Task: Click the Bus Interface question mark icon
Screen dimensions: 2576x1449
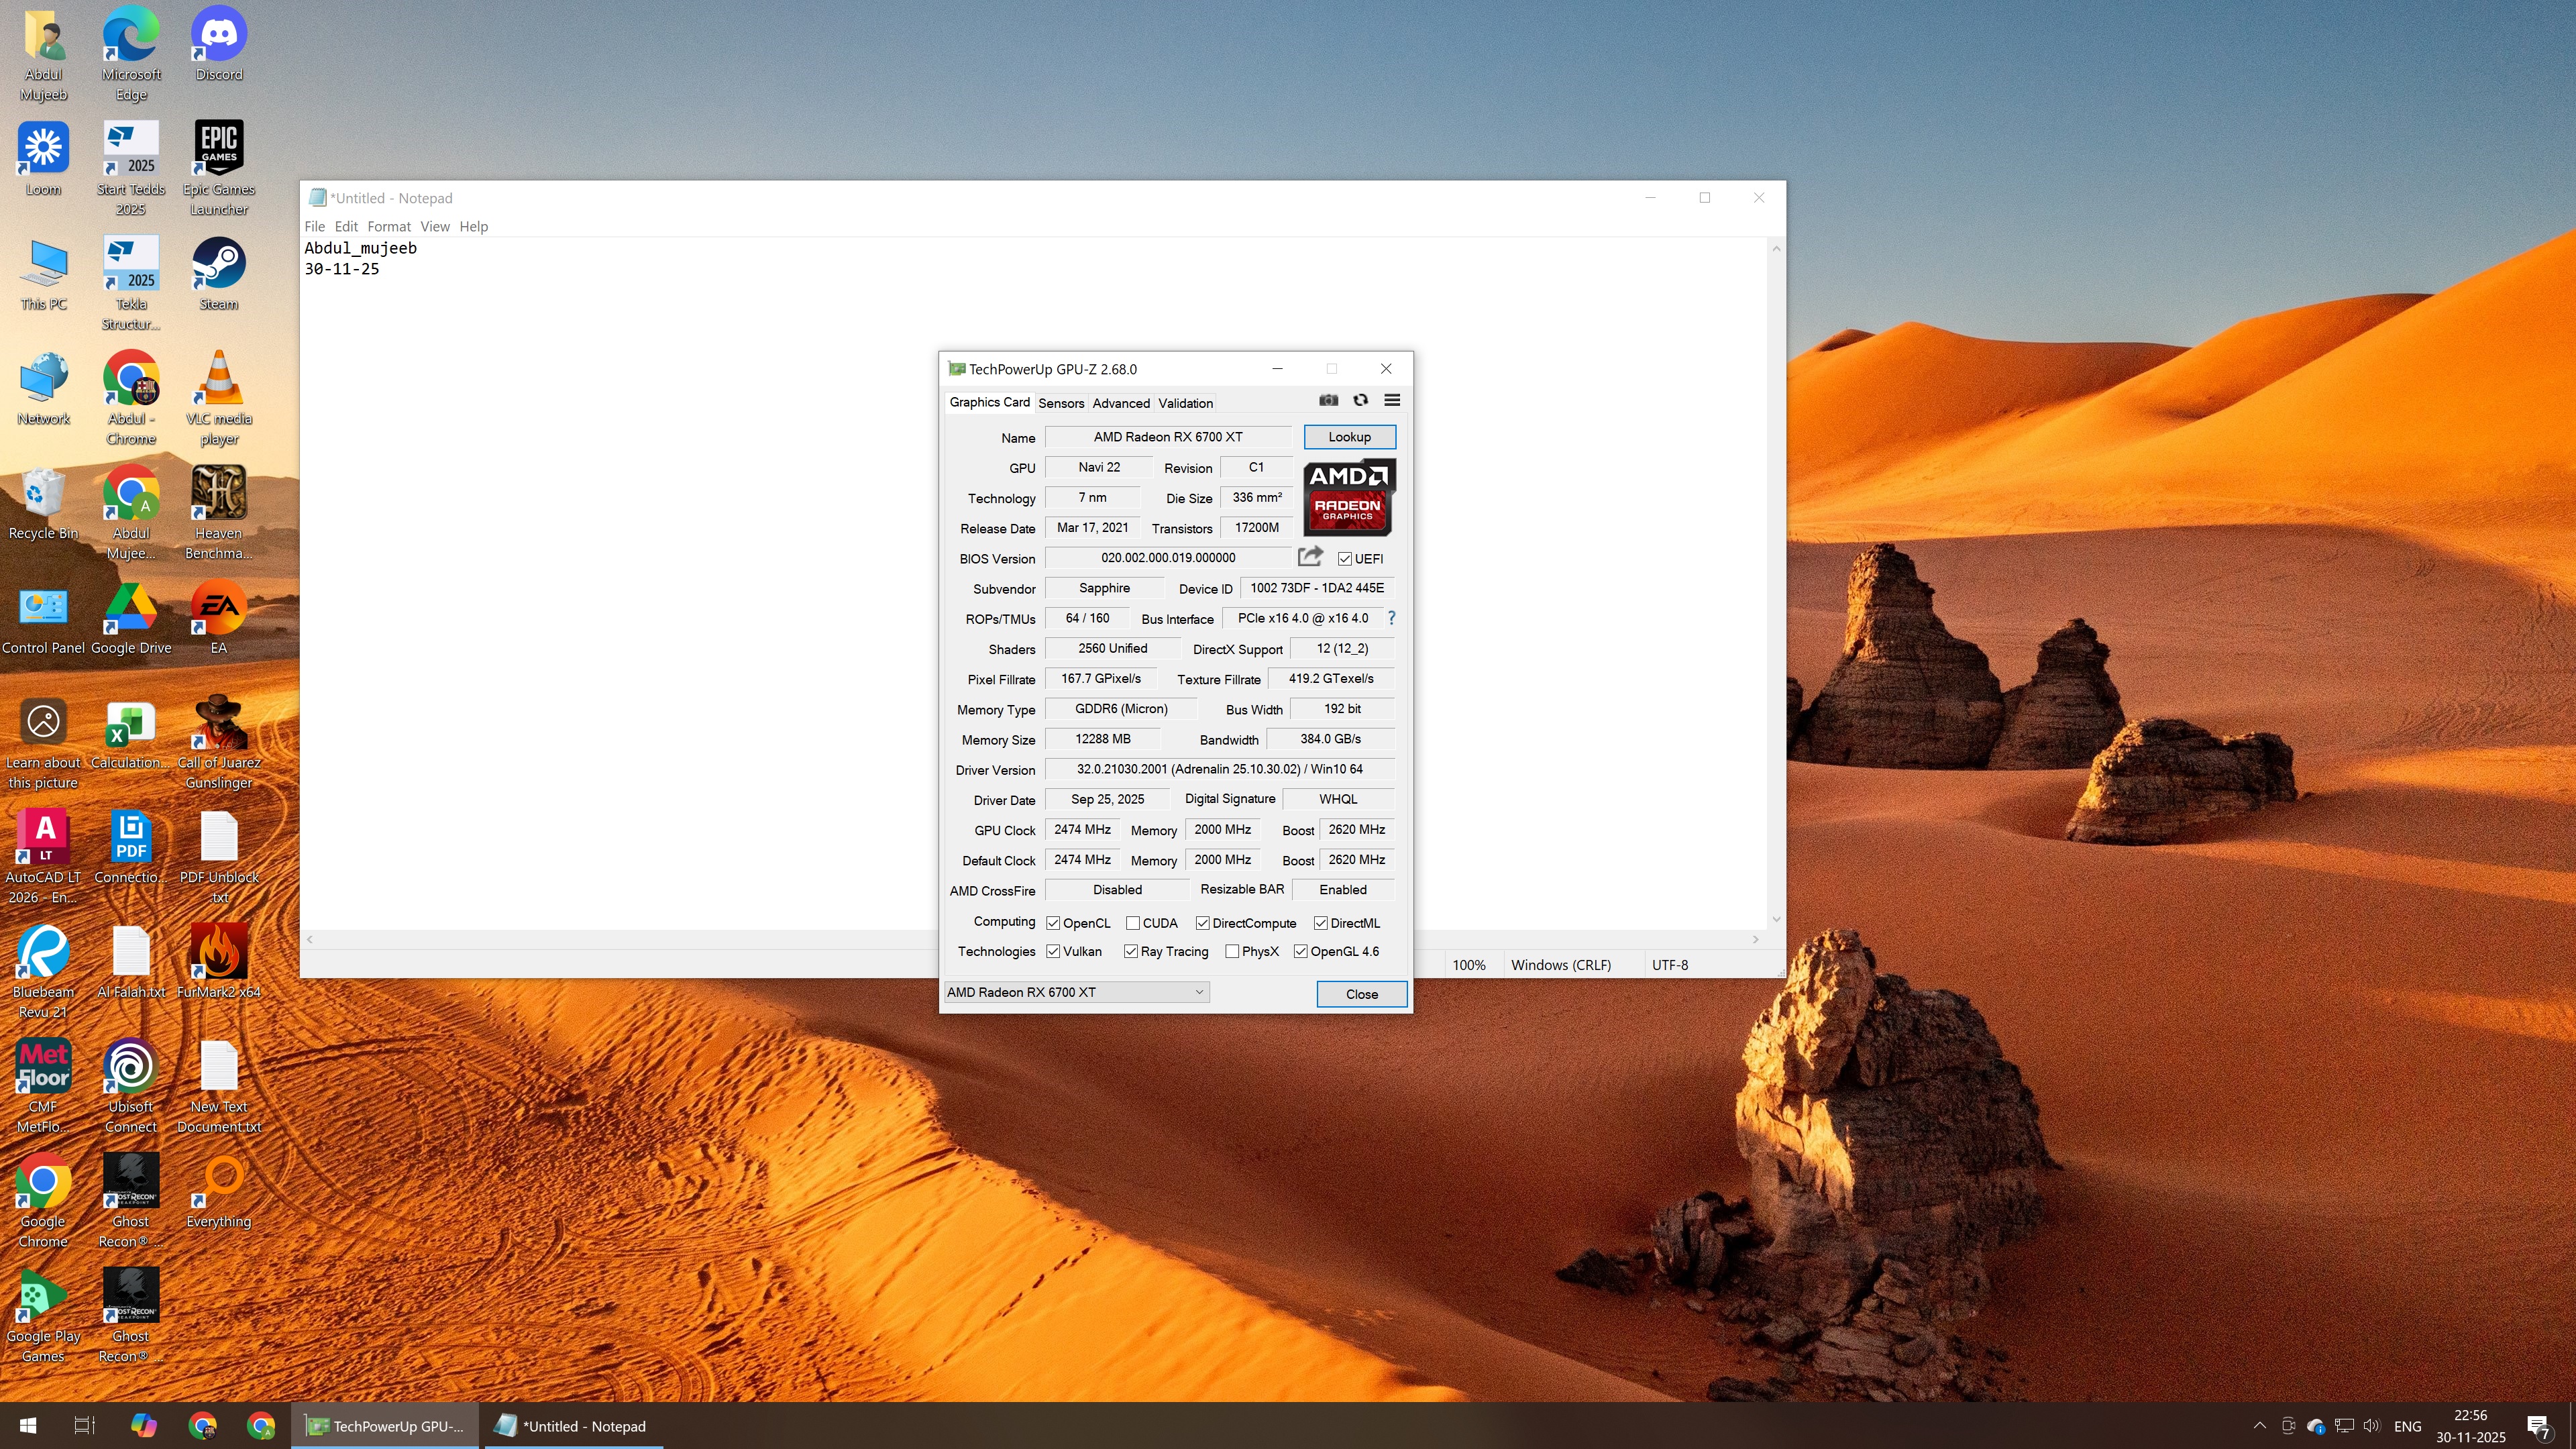Action: pos(1391,618)
